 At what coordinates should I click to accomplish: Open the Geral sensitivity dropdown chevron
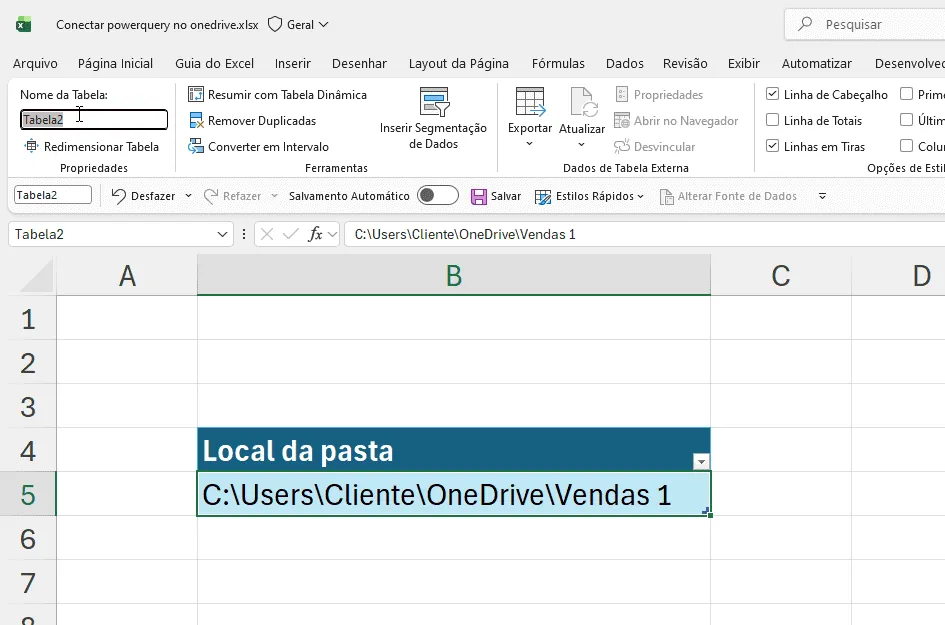pyautogui.click(x=324, y=25)
